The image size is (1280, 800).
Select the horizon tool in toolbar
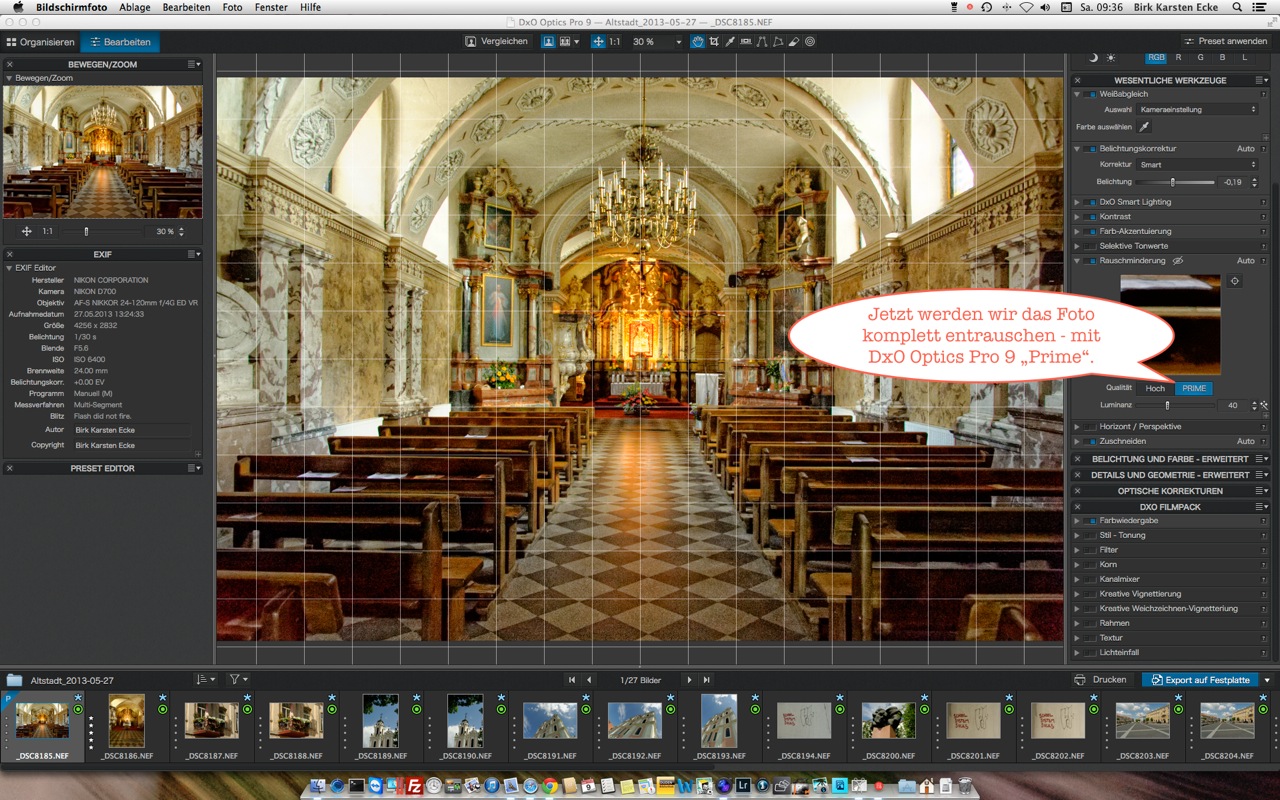(x=746, y=42)
